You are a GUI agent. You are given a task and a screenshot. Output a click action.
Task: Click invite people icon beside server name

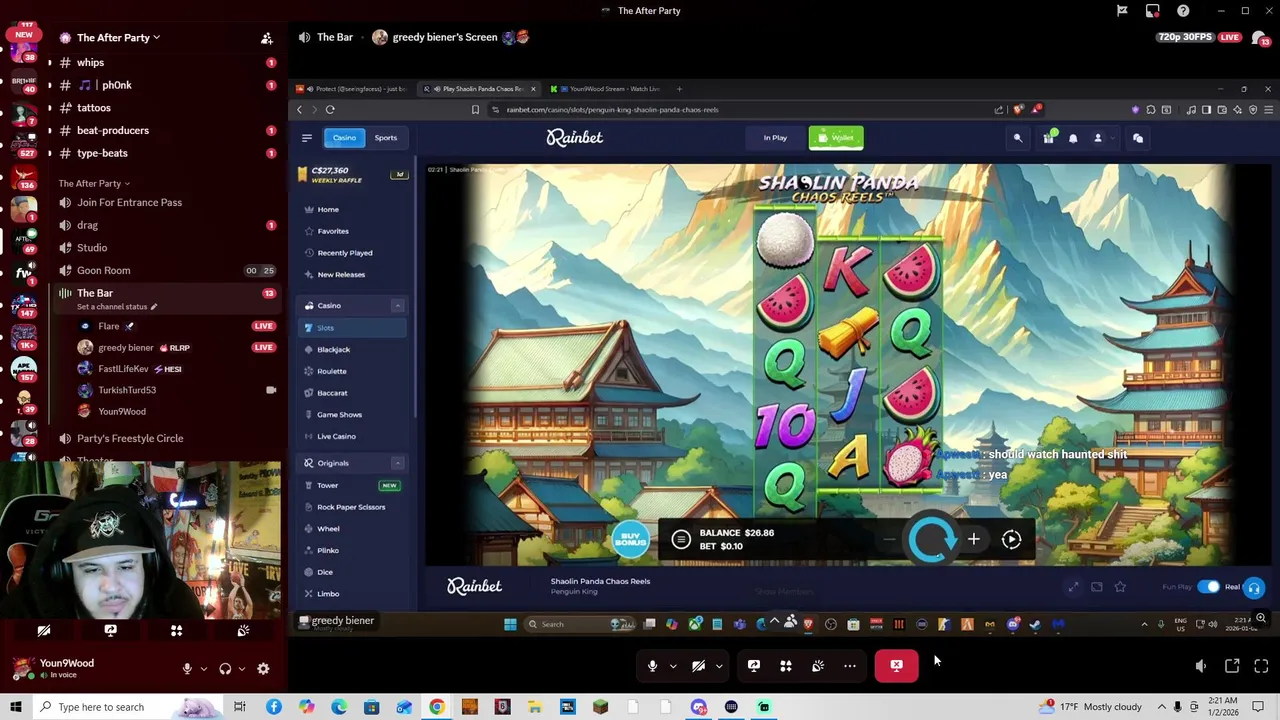click(x=267, y=38)
